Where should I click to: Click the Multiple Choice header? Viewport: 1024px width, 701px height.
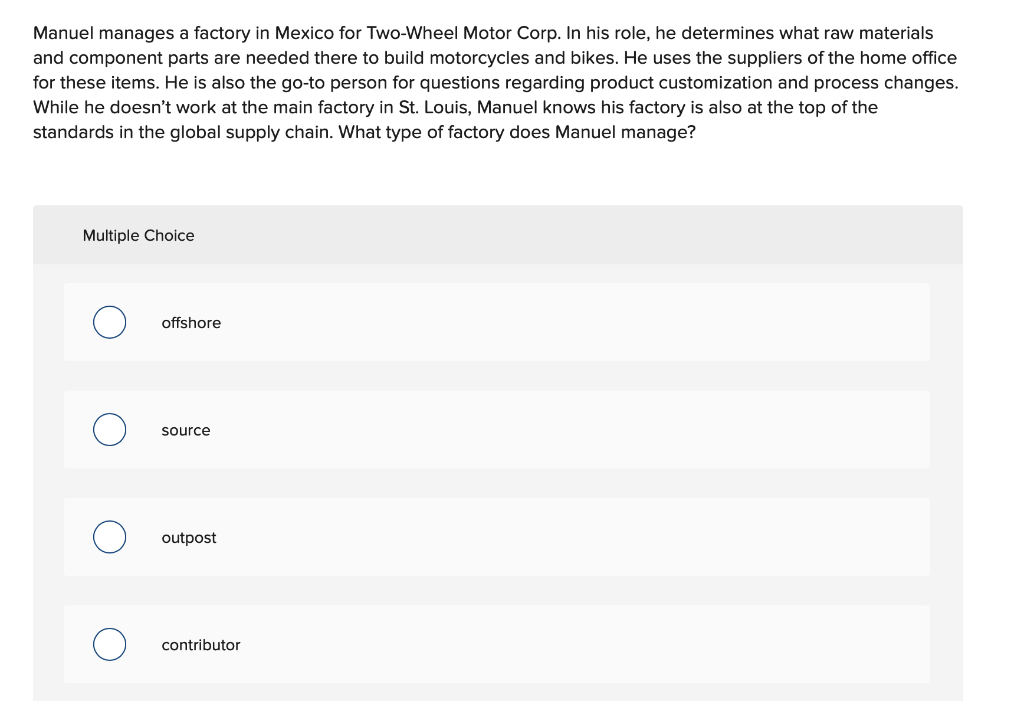(139, 235)
